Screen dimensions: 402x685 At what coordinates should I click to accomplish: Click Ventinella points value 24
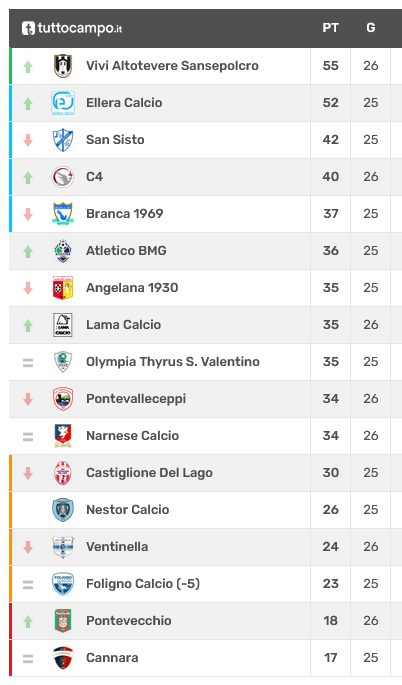(x=330, y=547)
